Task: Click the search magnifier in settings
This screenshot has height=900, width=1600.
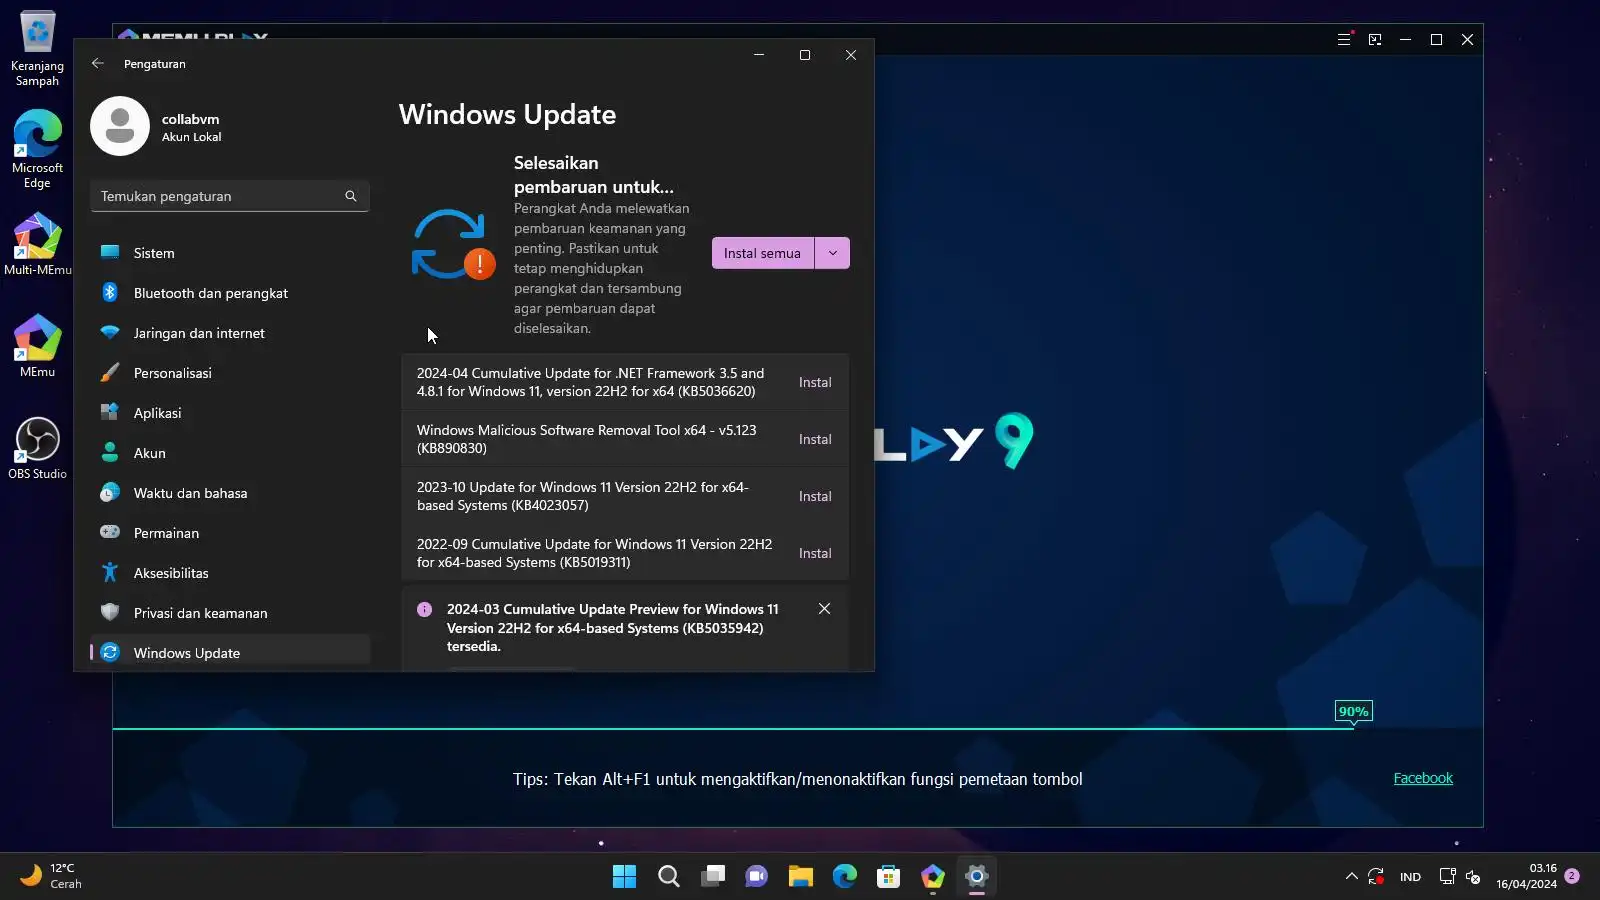Action: point(351,196)
